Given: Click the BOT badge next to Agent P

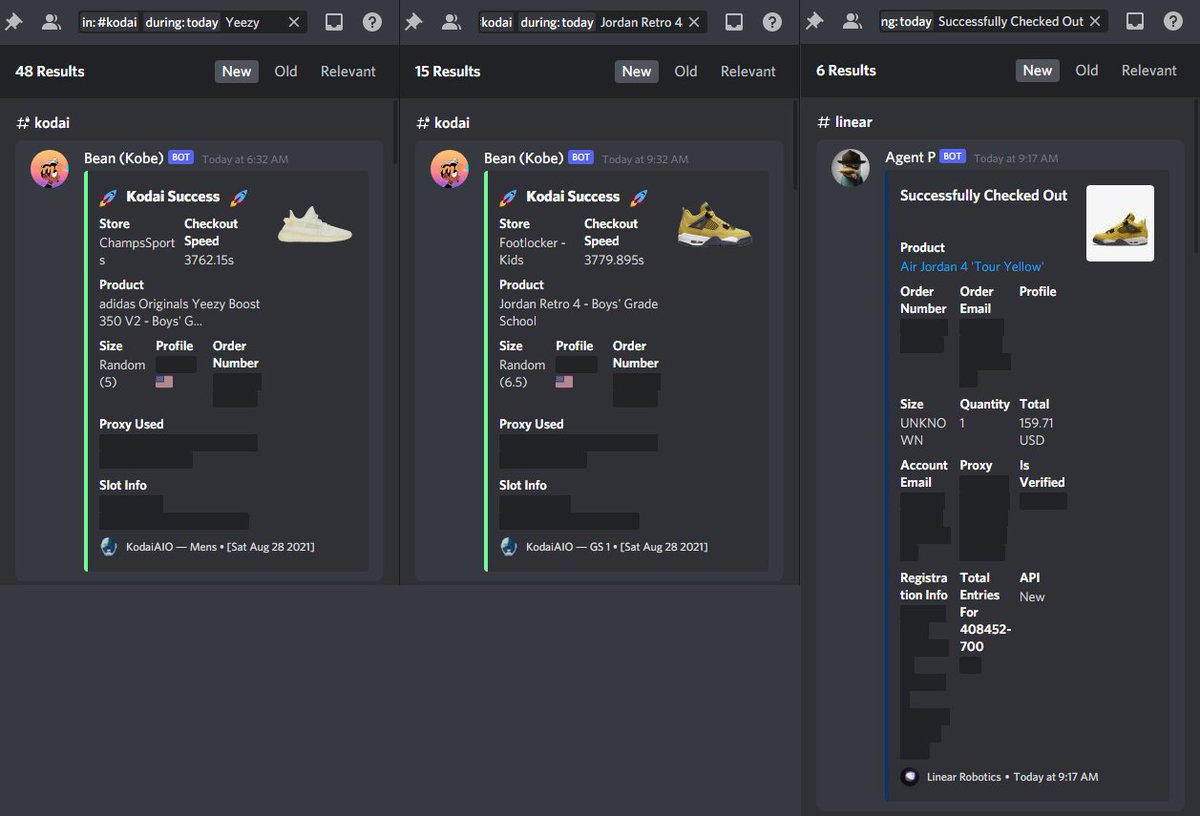Looking at the screenshot, I should 953,157.
